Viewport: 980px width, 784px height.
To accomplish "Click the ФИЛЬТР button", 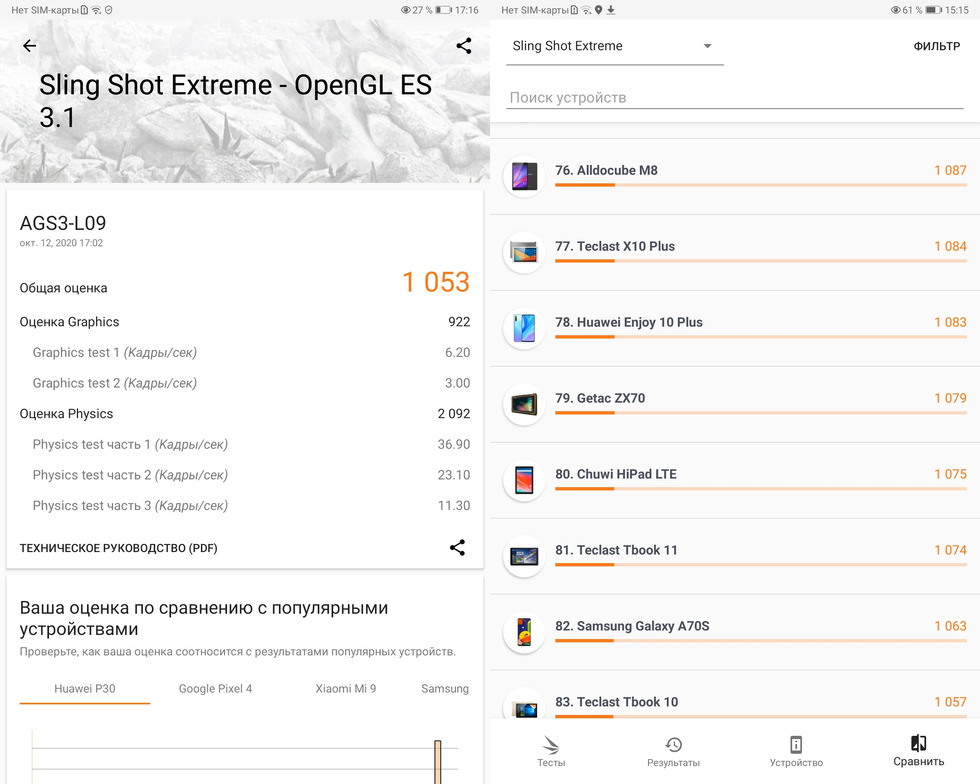I will (x=936, y=46).
